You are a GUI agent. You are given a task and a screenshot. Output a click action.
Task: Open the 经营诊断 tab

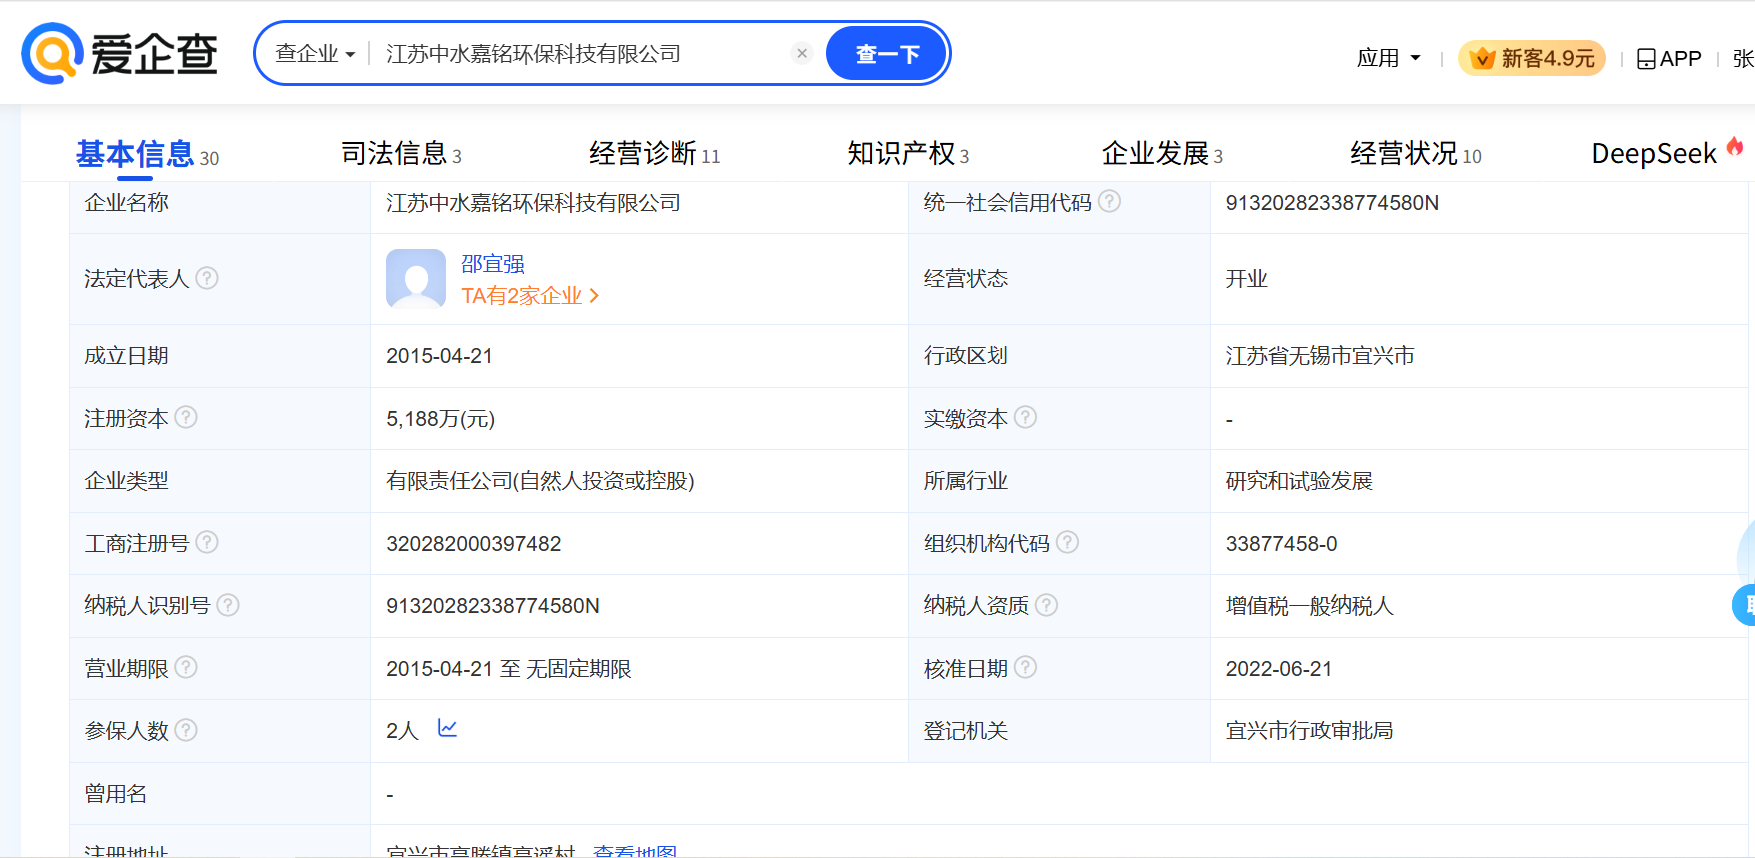(655, 154)
